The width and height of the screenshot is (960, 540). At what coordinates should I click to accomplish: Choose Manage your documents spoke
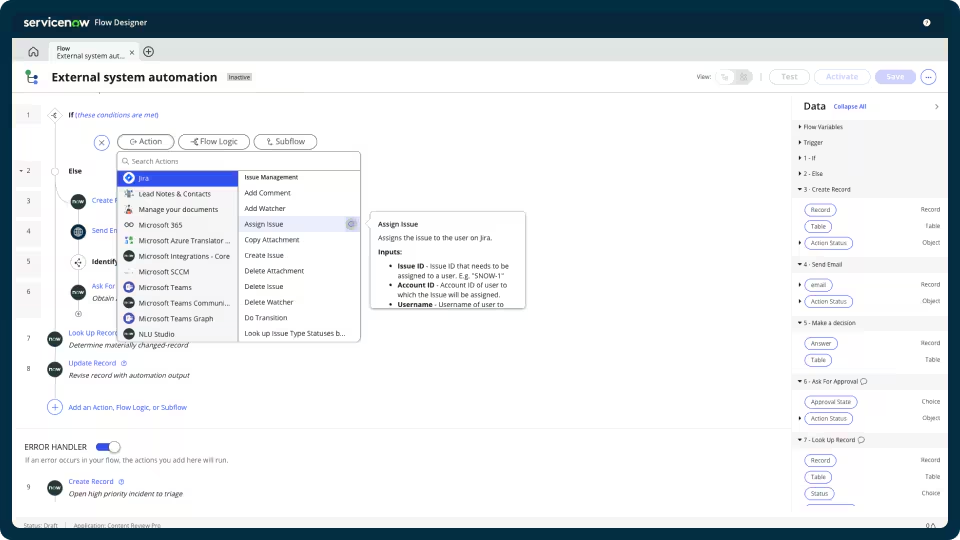point(177,209)
